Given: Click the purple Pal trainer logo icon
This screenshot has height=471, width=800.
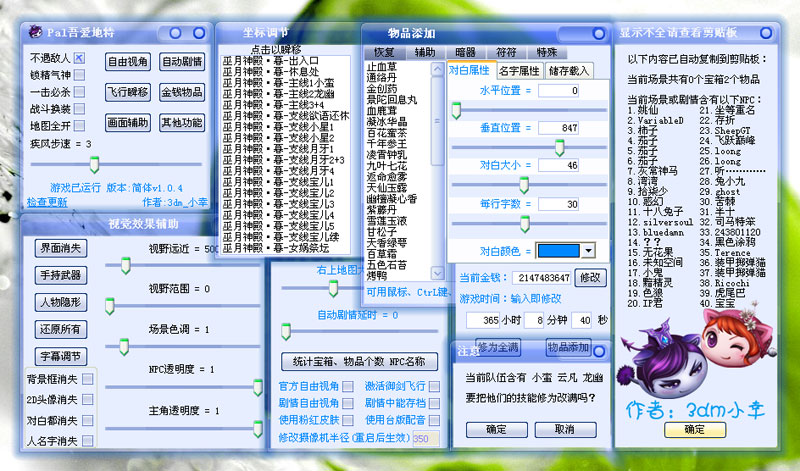Looking at the screenshot, I should [x=35, y=31].
